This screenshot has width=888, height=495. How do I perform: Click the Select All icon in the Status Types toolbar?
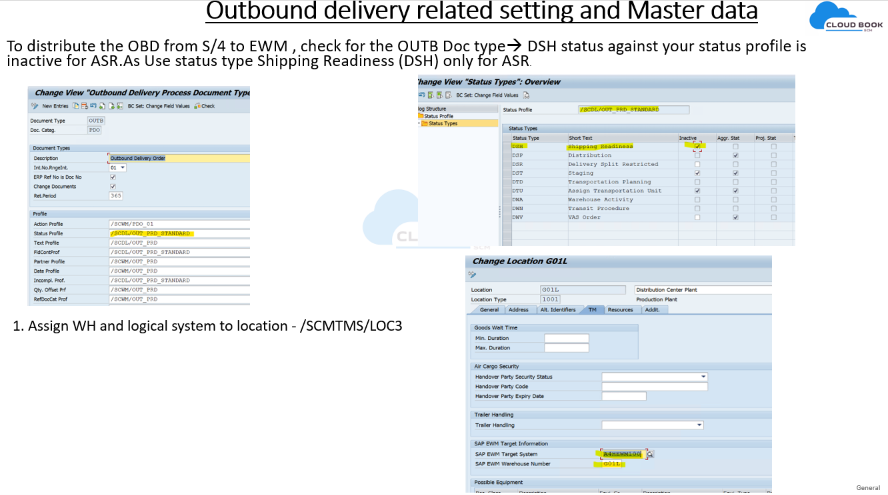tap(431, 95)
